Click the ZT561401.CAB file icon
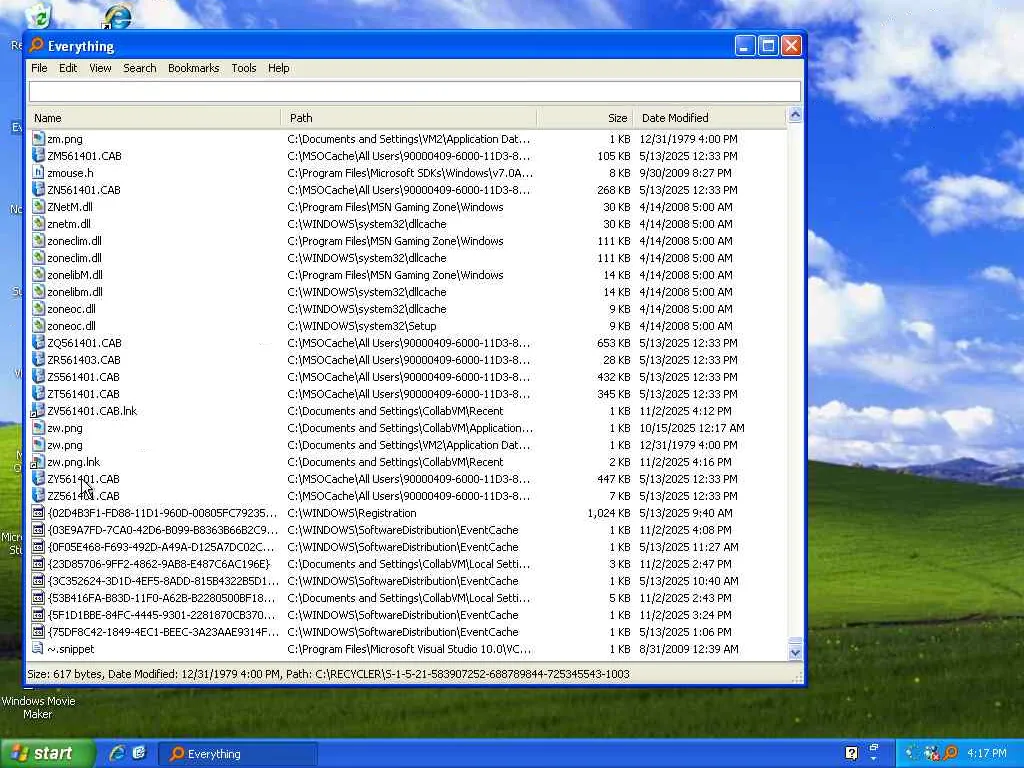 pyautogui.click(x=39, y=393)
